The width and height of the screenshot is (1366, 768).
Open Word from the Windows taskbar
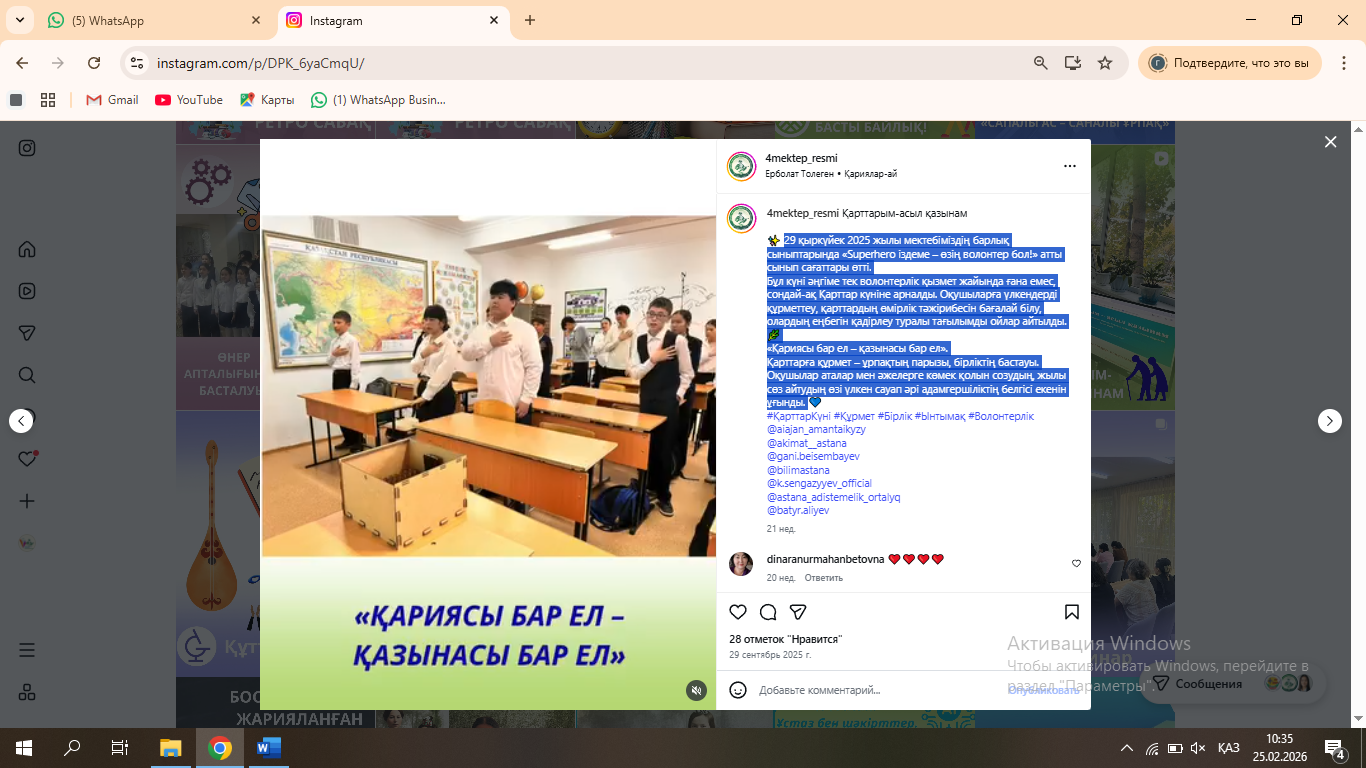pos(269,747)
